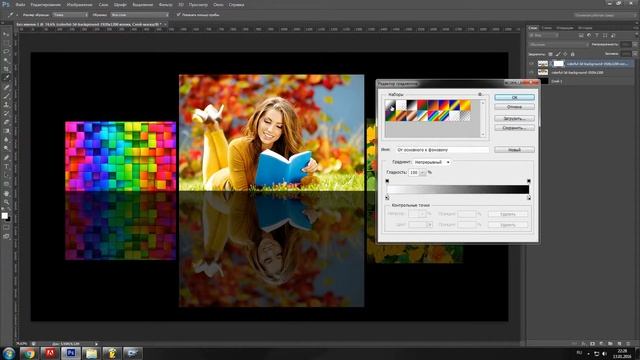The width and height of the screenshot is (640, 360).
Task: Toggle lock all padlock icon
Action: coord(573,54)
